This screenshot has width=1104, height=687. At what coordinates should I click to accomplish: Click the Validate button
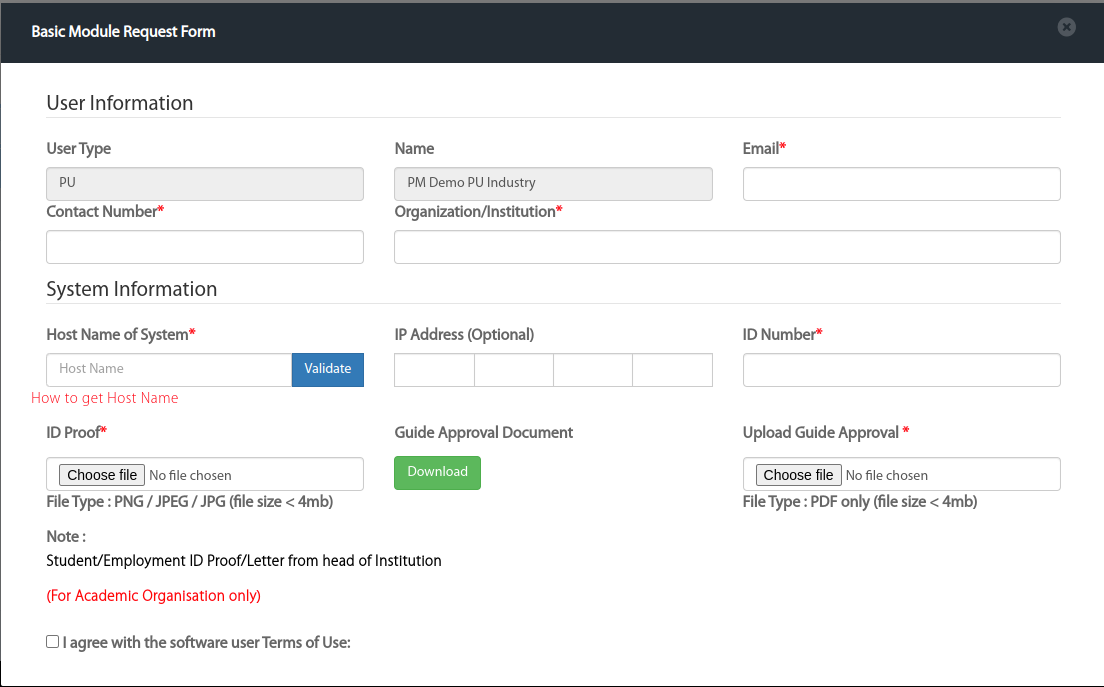(327, 370)
